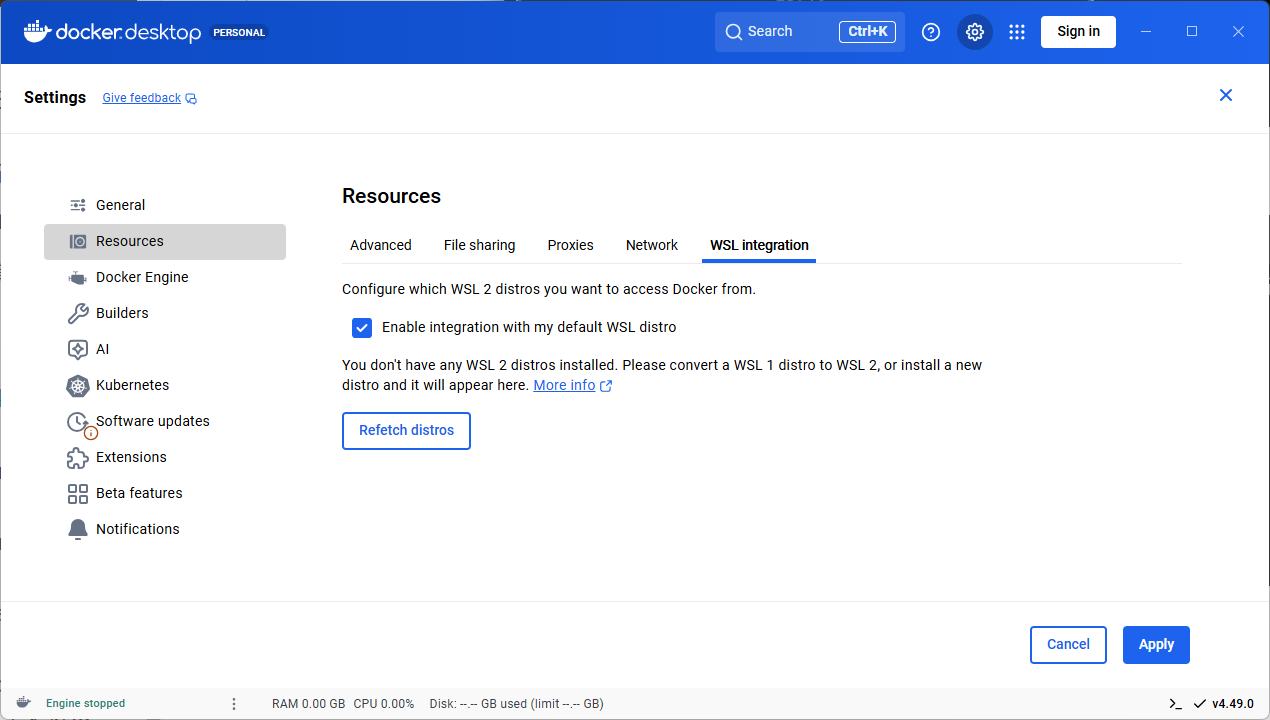Click the PERSONAL plan badge

coord(240,32)
